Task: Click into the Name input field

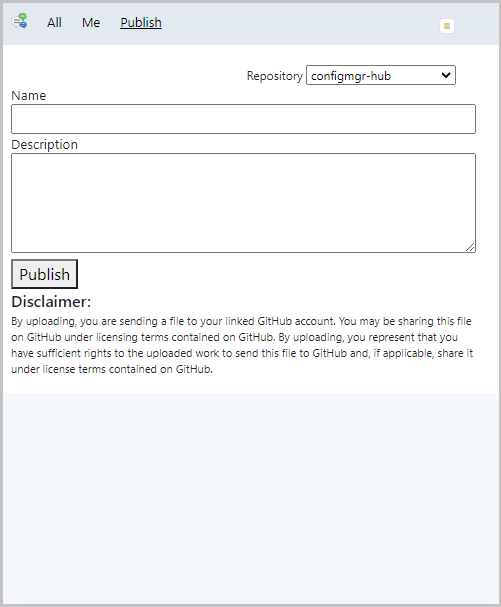Action: click(x=243, y=119)
